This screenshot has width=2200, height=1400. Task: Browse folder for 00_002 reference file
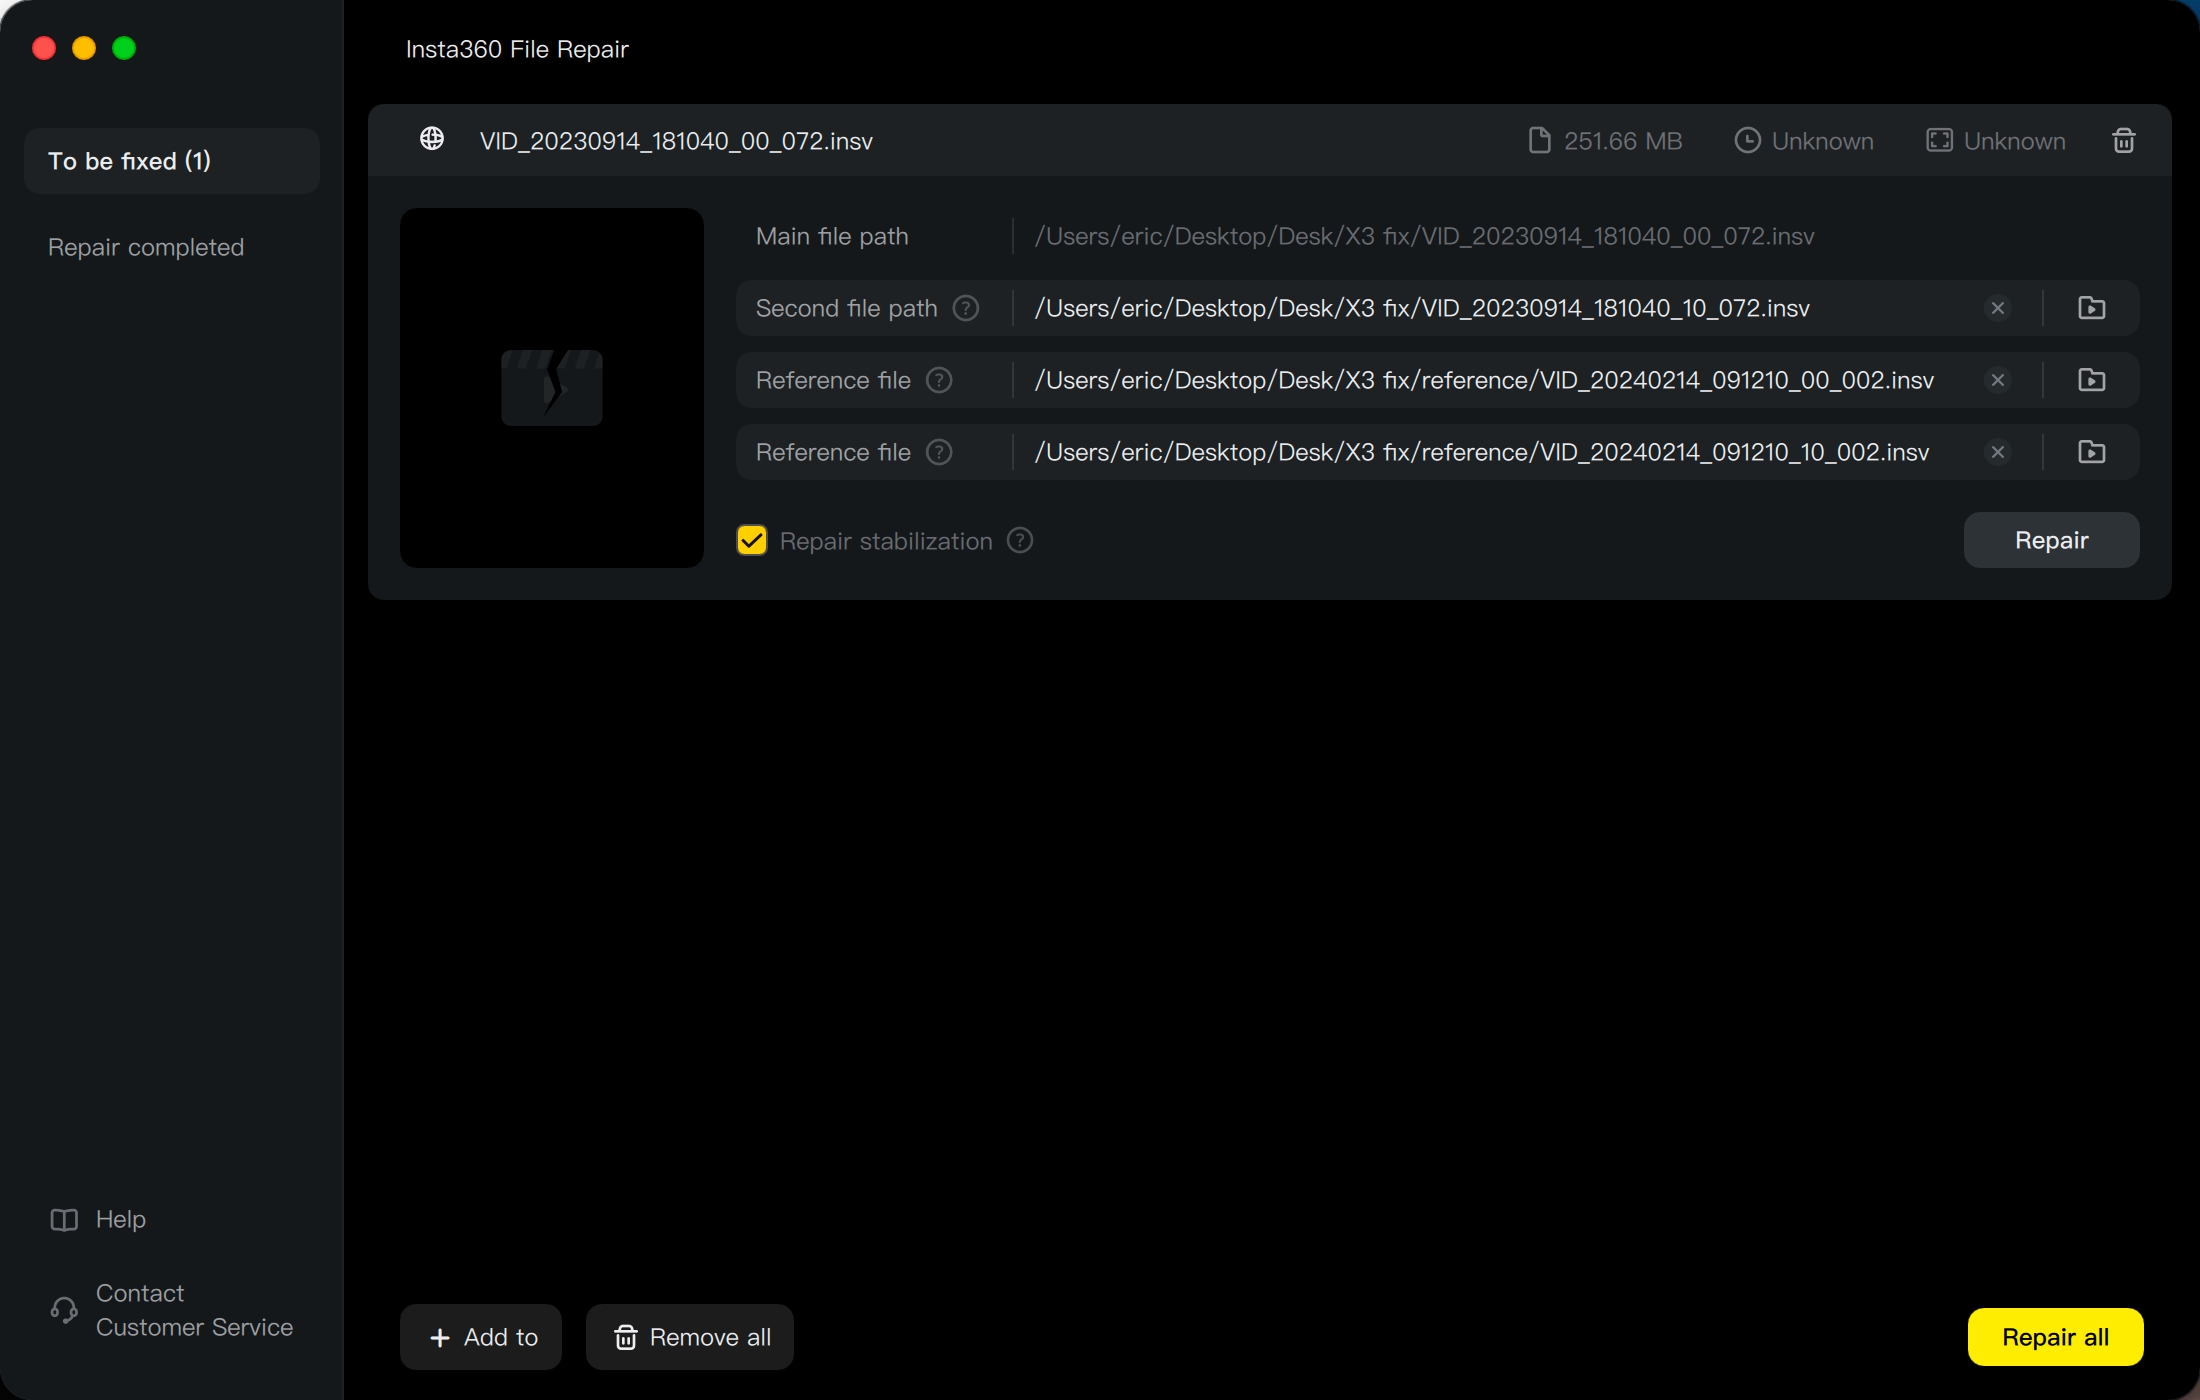click(x=2092, y=380)
